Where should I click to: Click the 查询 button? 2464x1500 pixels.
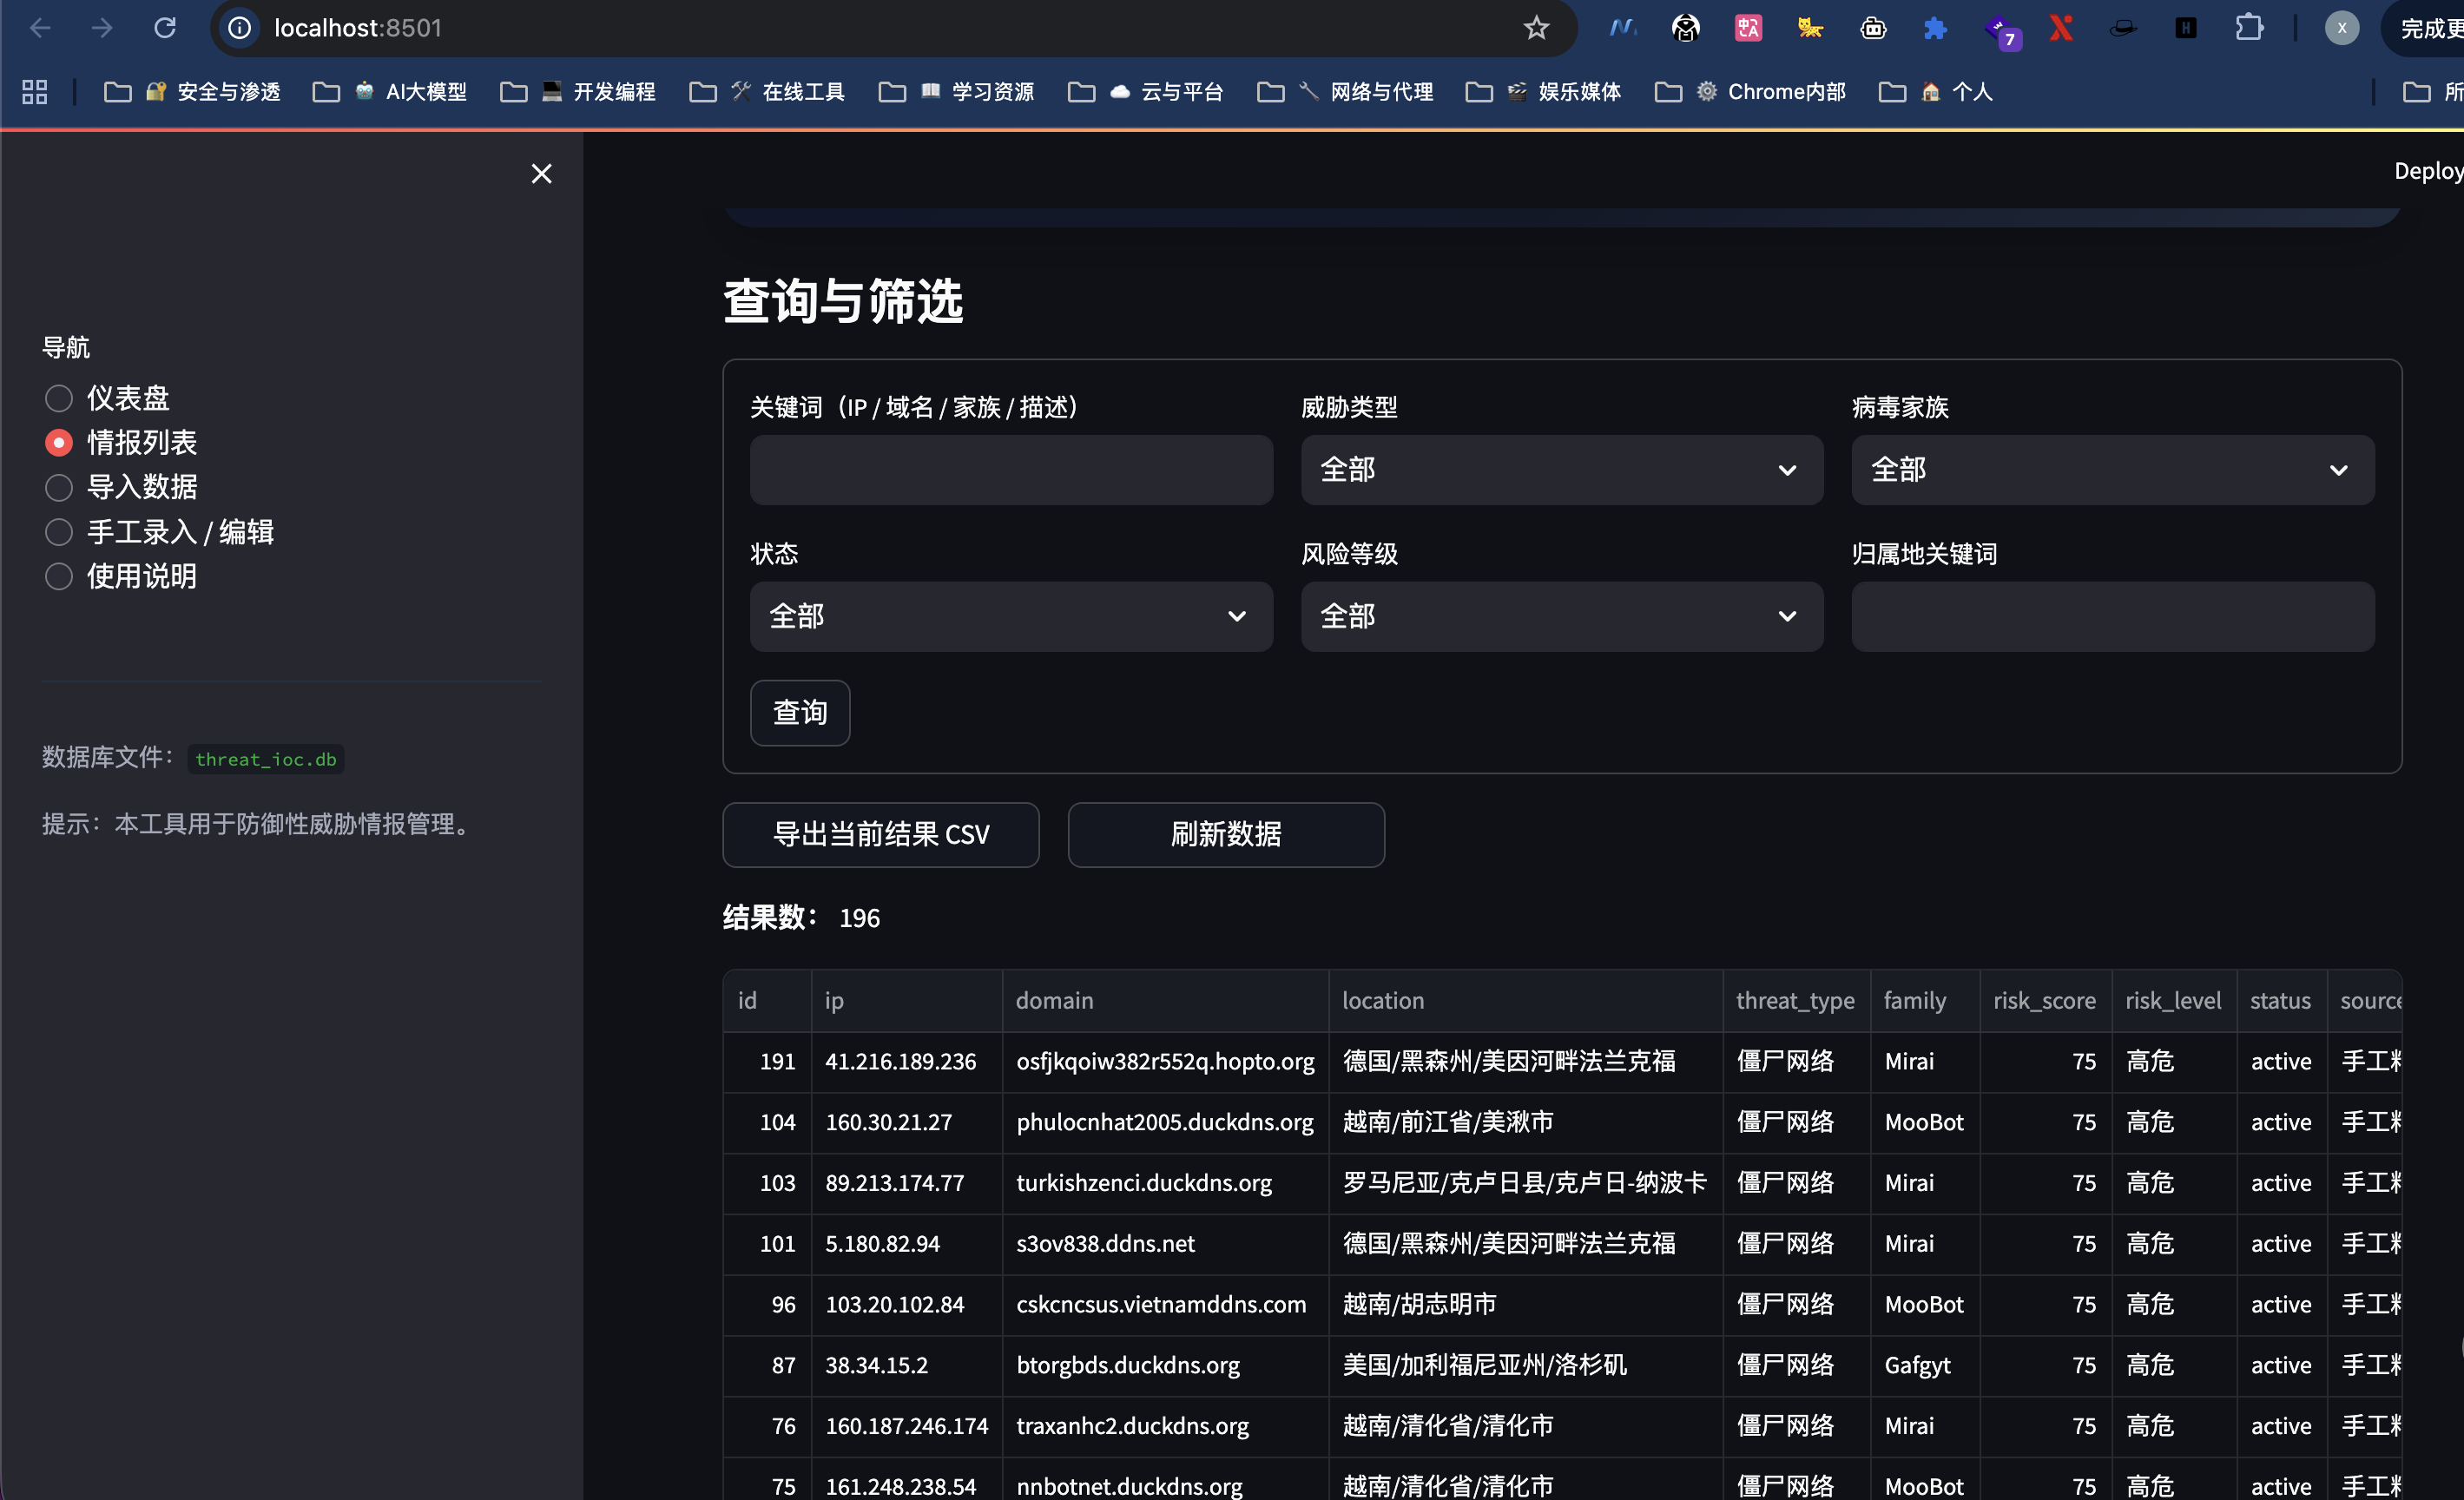(800, 713)
